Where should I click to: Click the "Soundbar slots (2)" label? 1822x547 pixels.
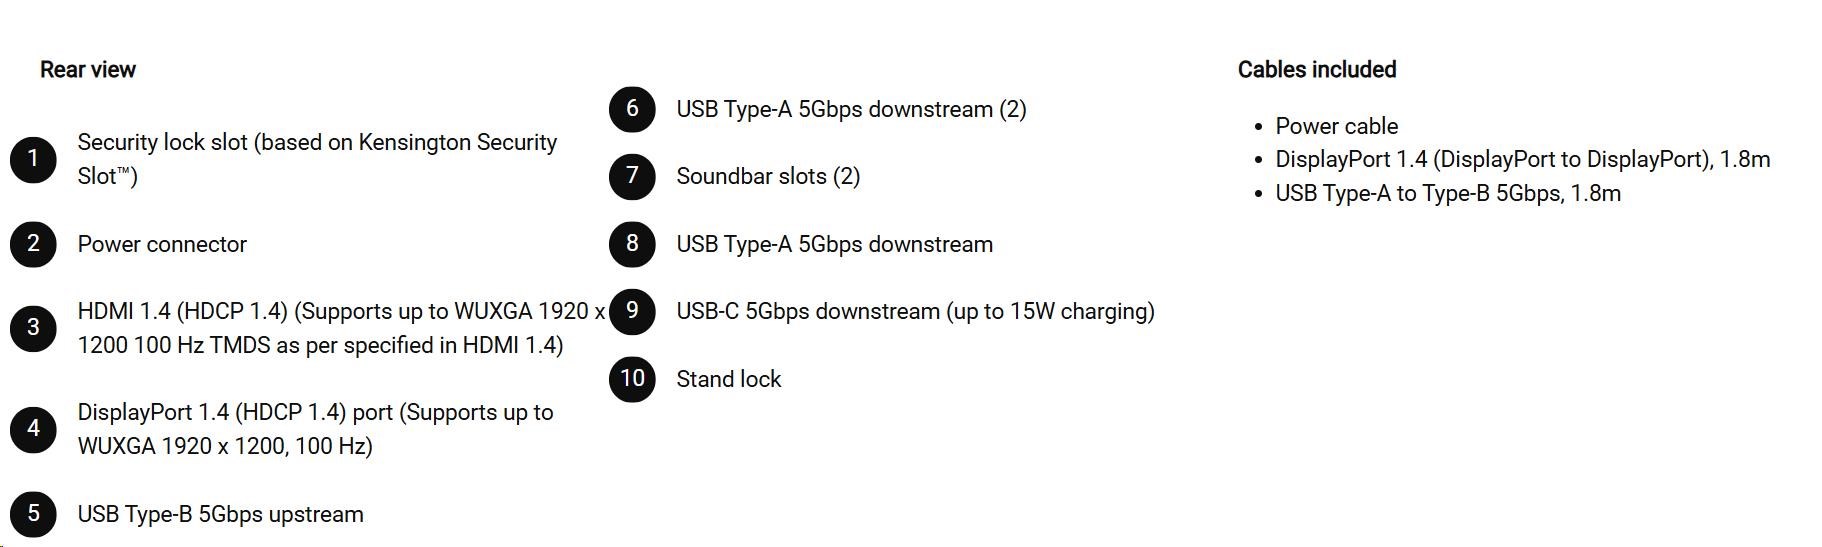pos(768,176)
